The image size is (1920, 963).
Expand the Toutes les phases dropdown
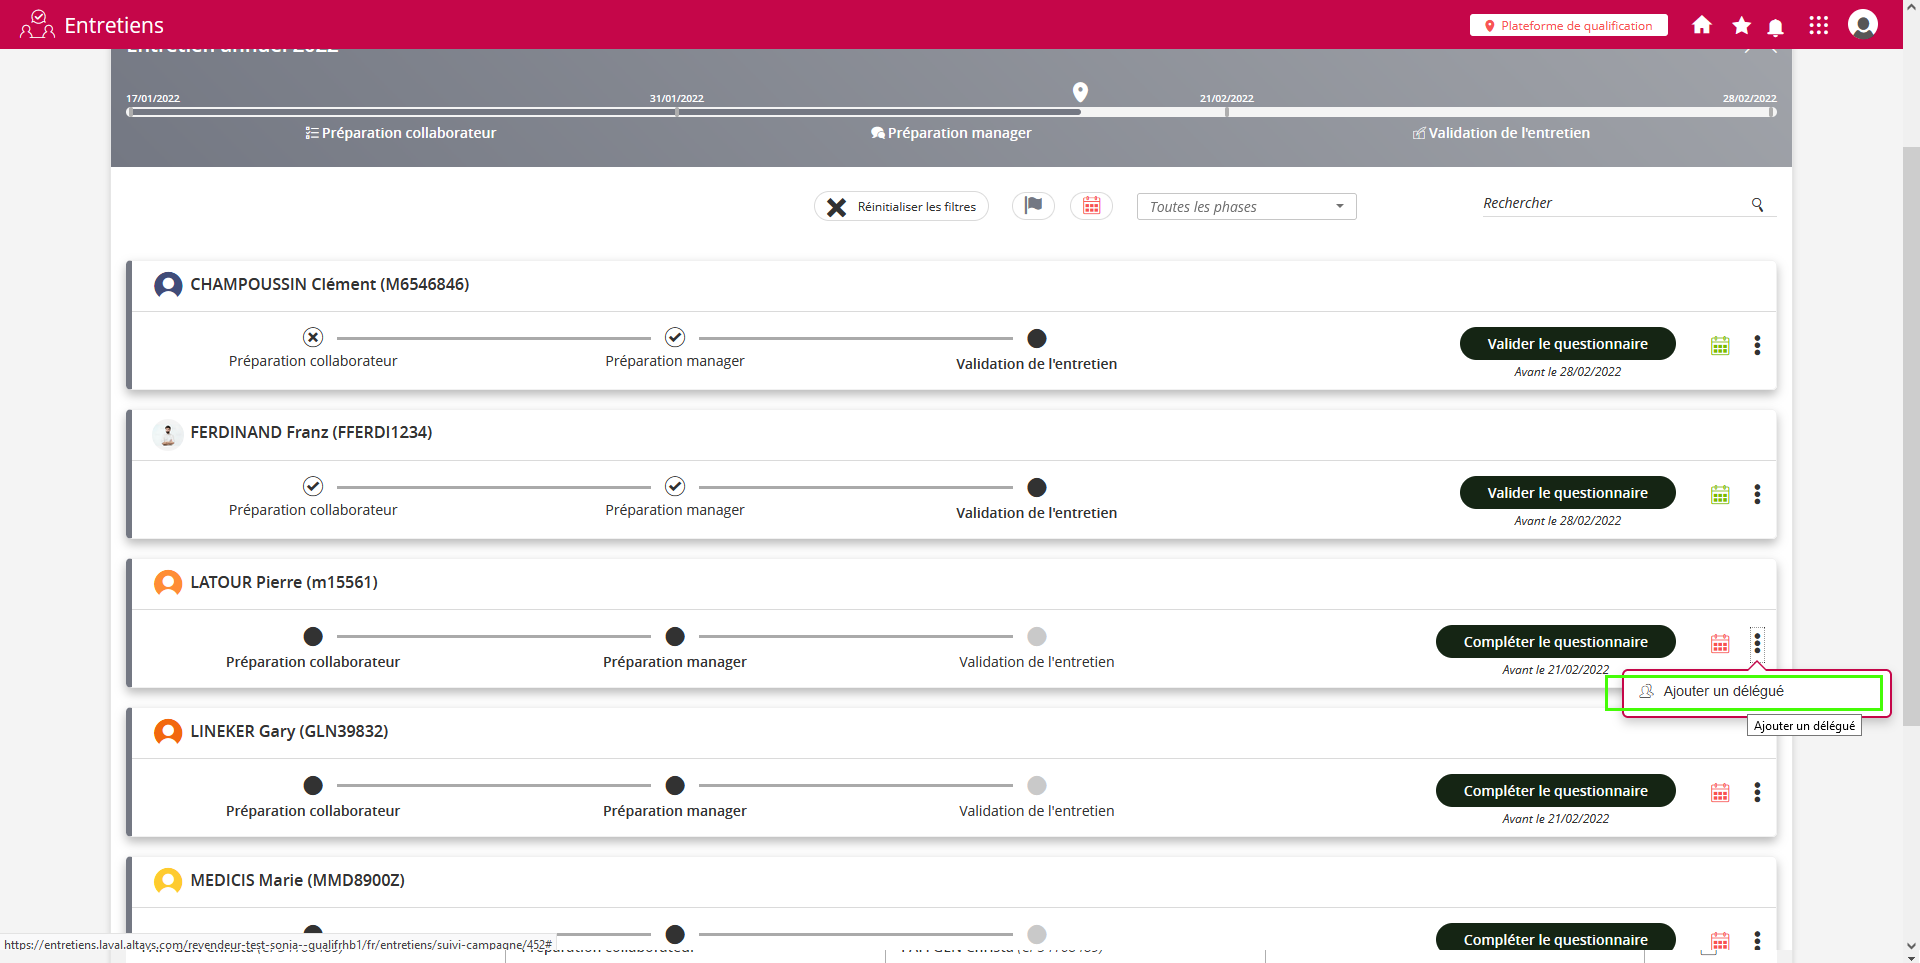click(1246, 207)
